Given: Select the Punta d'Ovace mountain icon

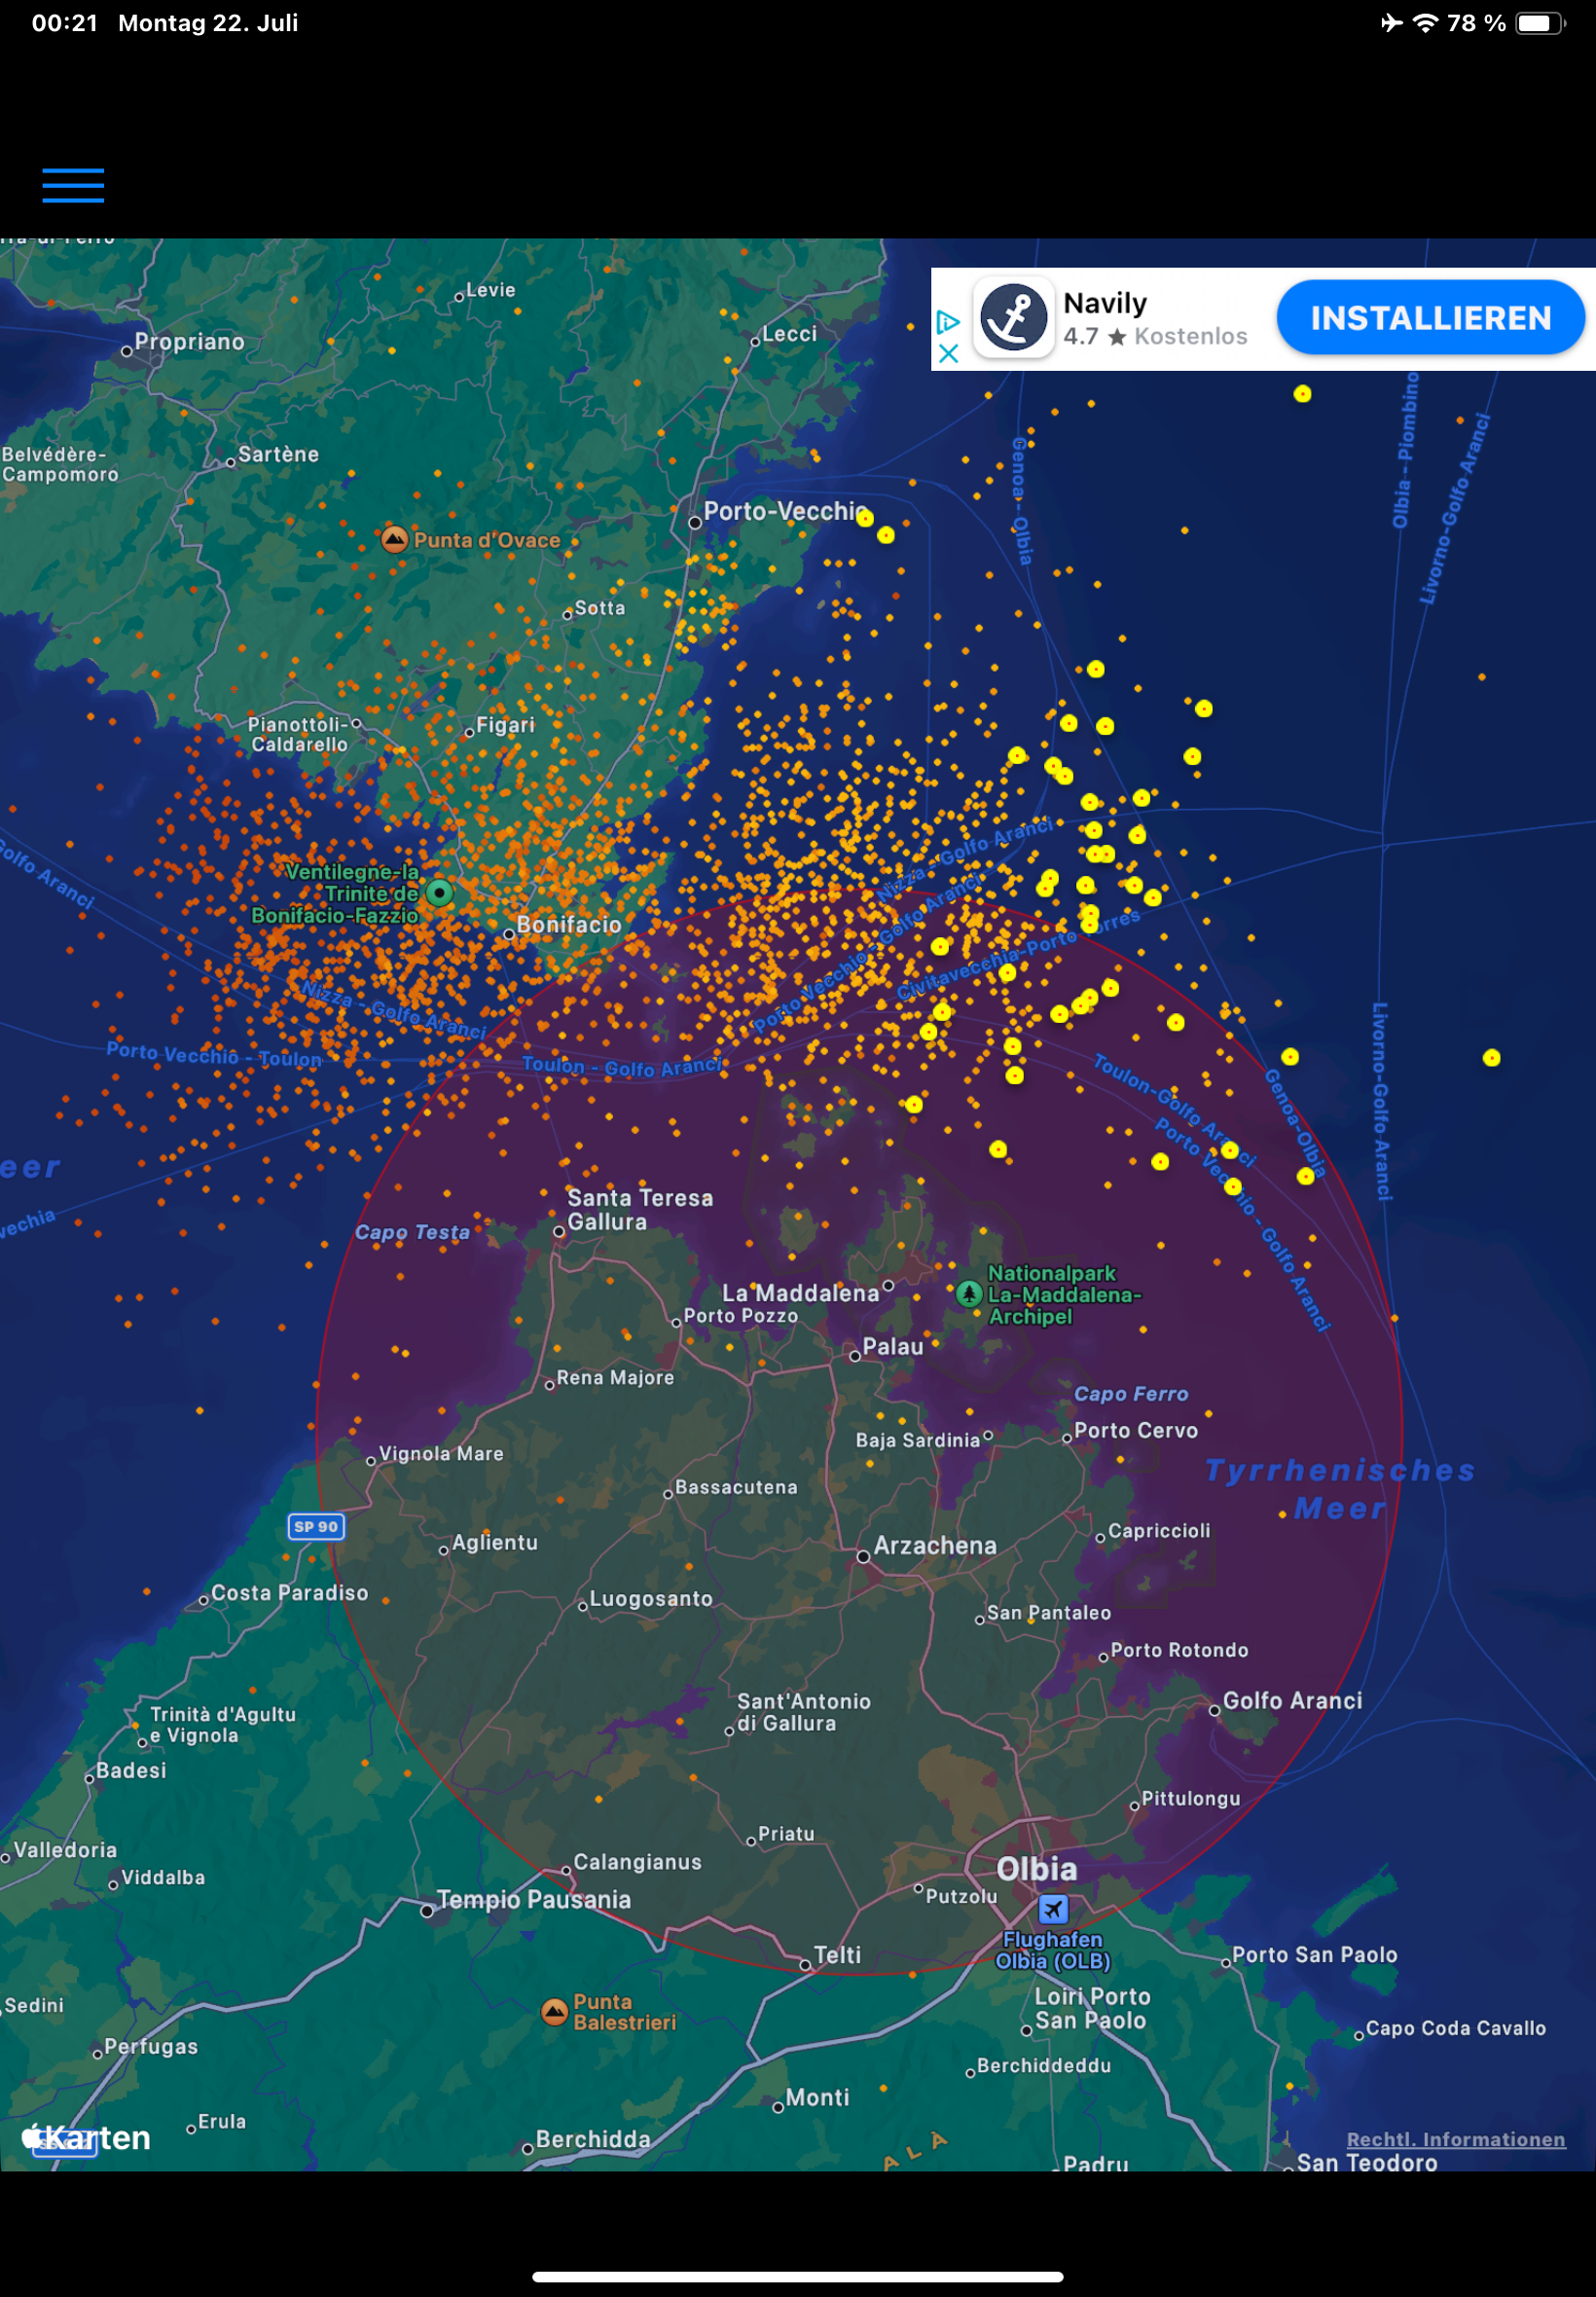Looking at the screenshot, I should click(x=394, y=540).
